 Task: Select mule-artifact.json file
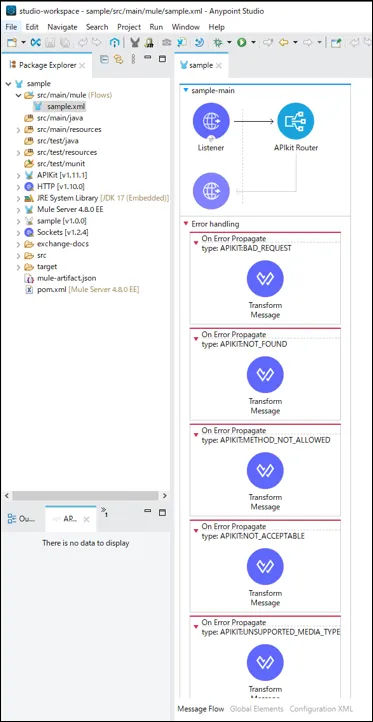pos(60,278)
